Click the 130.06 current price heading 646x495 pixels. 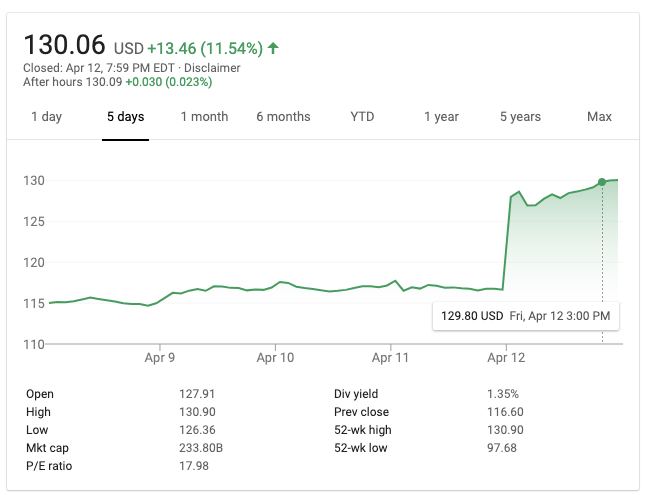[66, 46]
